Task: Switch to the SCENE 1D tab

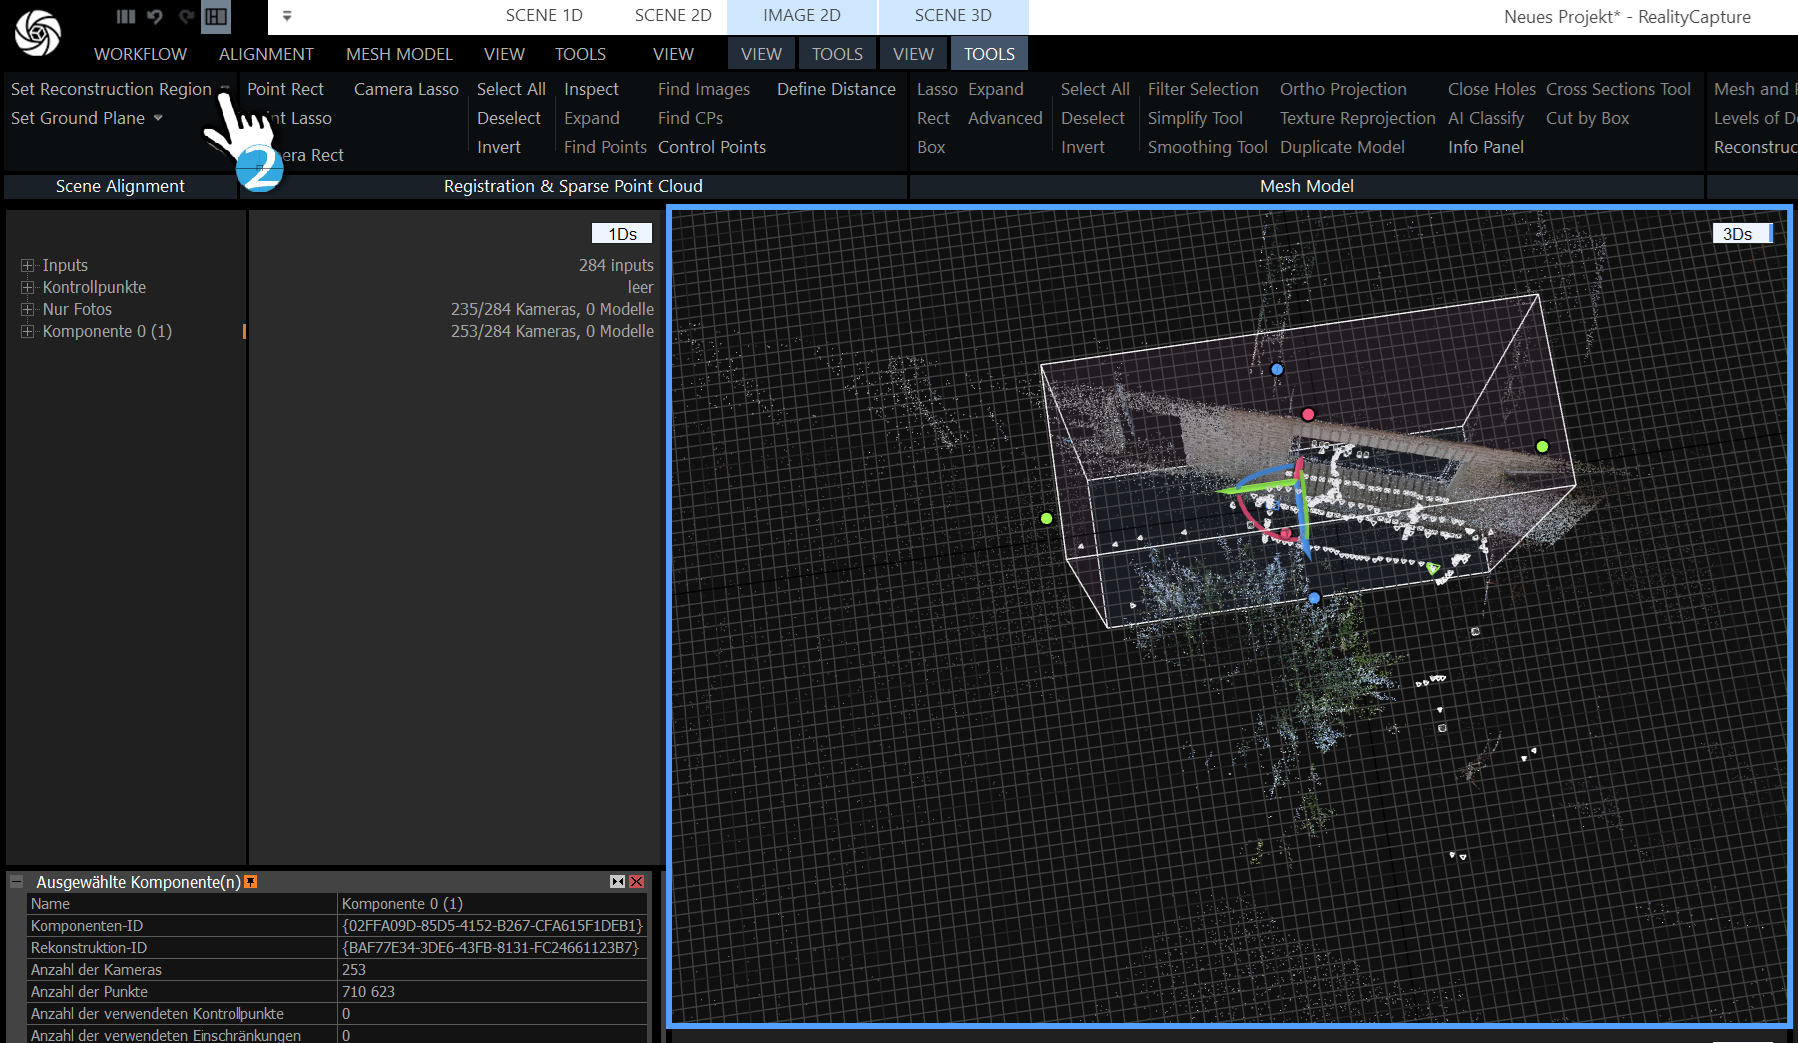Action: [x=544, y=16]
